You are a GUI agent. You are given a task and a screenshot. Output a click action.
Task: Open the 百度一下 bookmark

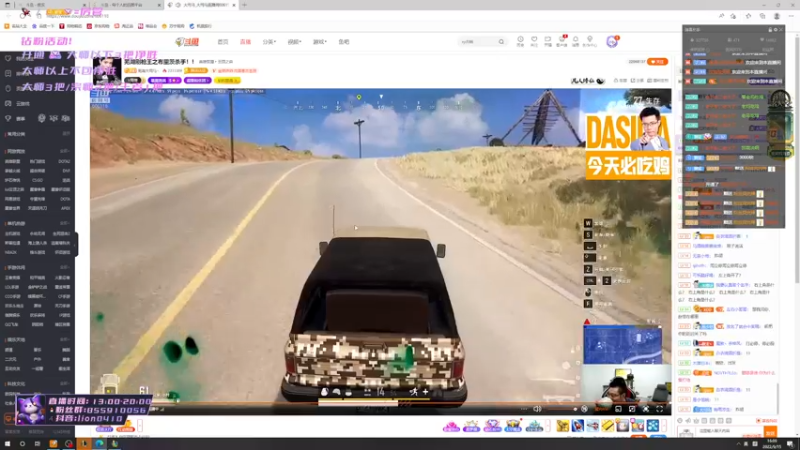(x=43, y=26)
